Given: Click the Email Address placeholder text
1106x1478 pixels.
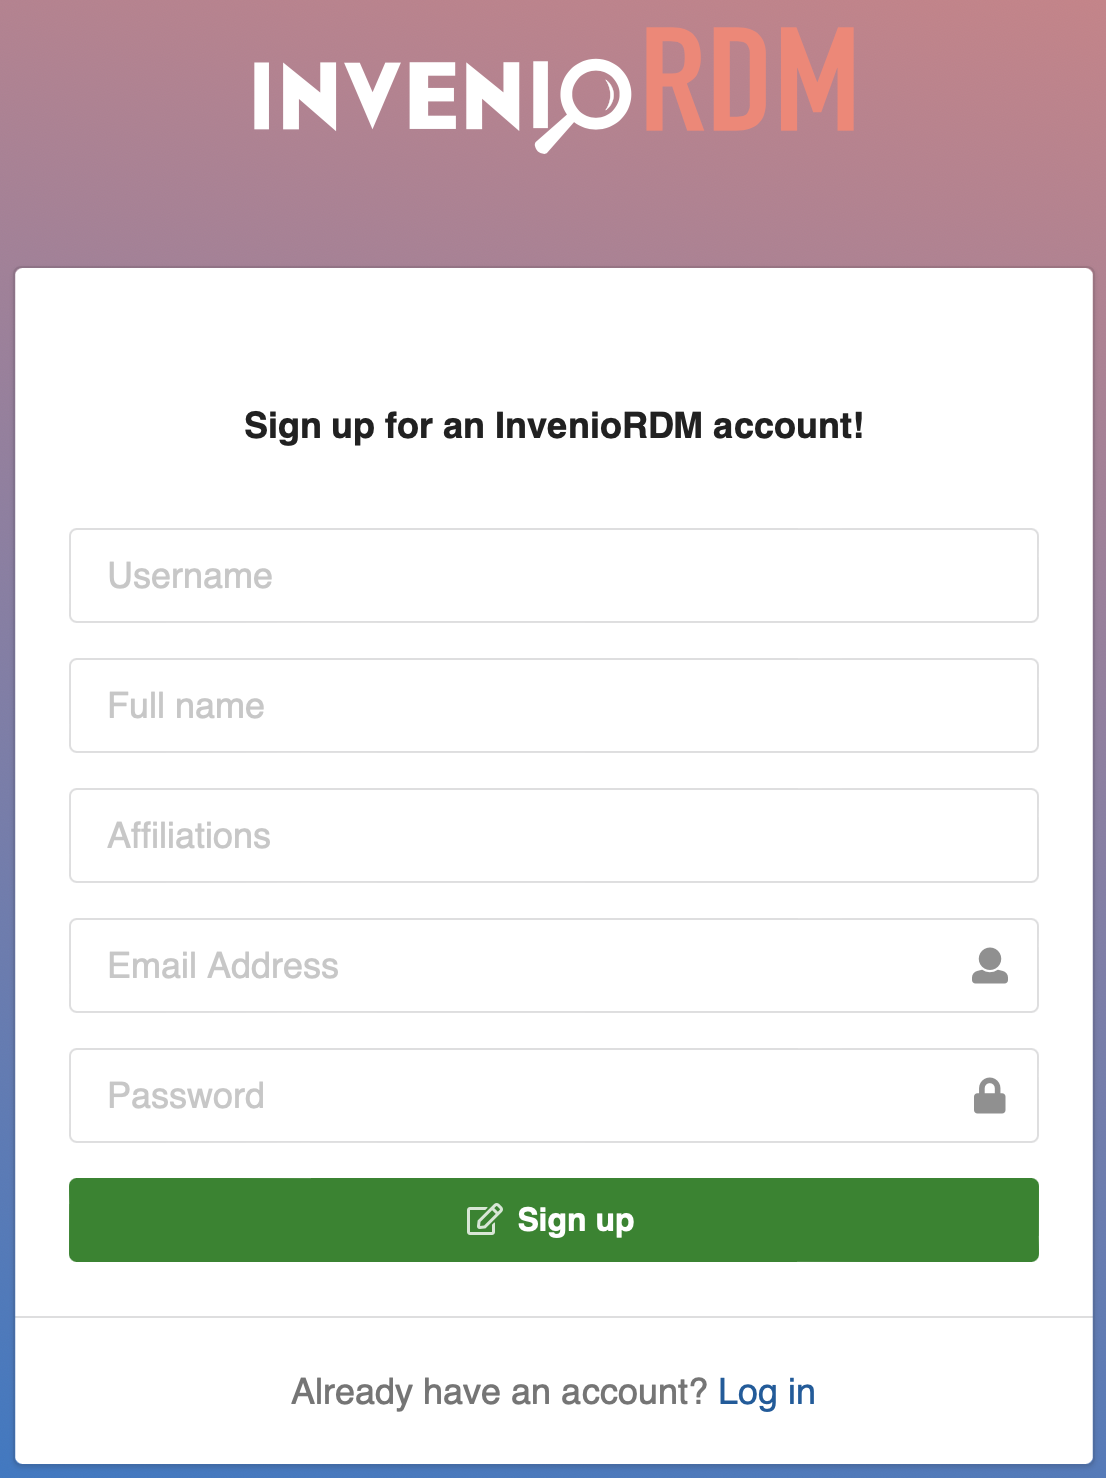Looking at the screenshot, I should click(223, 966).
